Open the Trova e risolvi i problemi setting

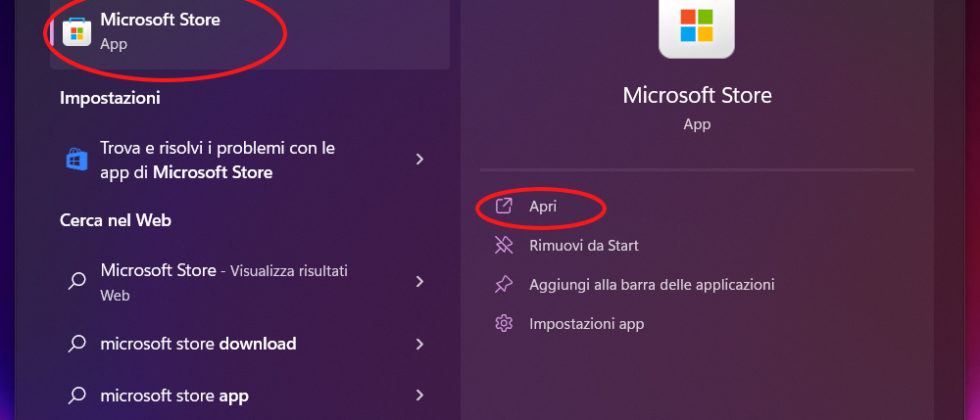pyautogui.click(x=217, y=160)
